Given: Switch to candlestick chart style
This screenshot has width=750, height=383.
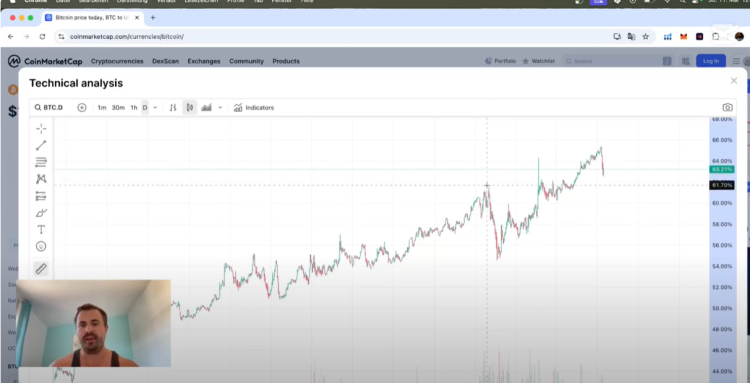Looking at the screenshot, I should [x=190, y=108].
